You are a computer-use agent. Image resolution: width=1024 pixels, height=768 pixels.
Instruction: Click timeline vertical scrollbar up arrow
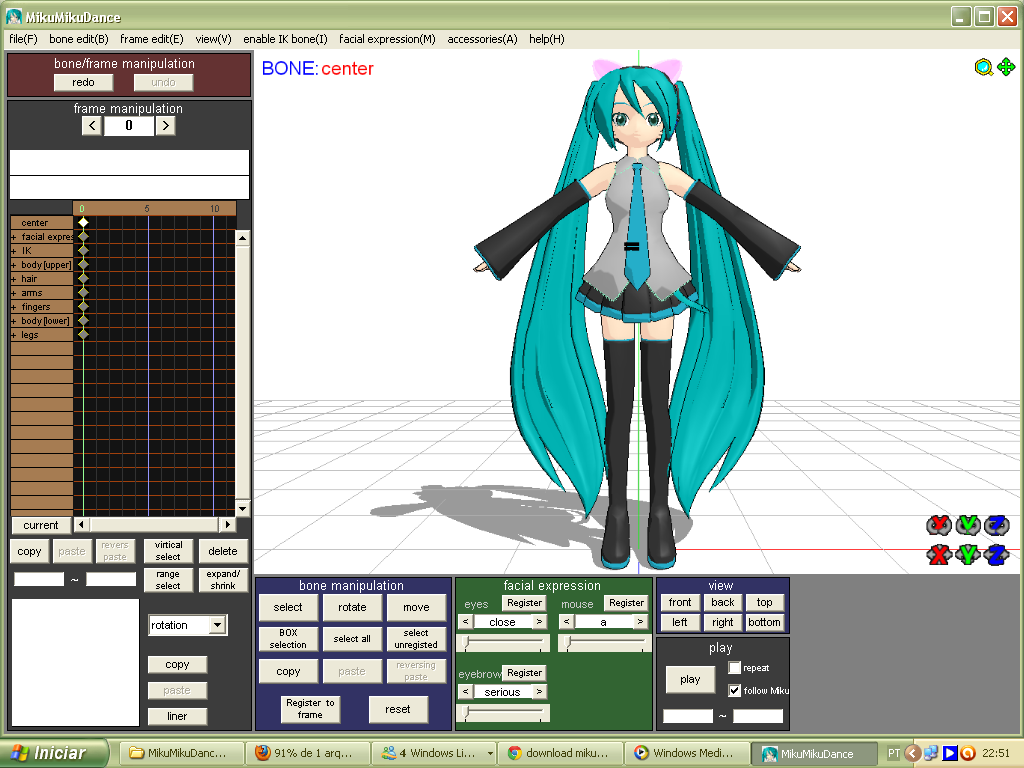click(242, 238)
